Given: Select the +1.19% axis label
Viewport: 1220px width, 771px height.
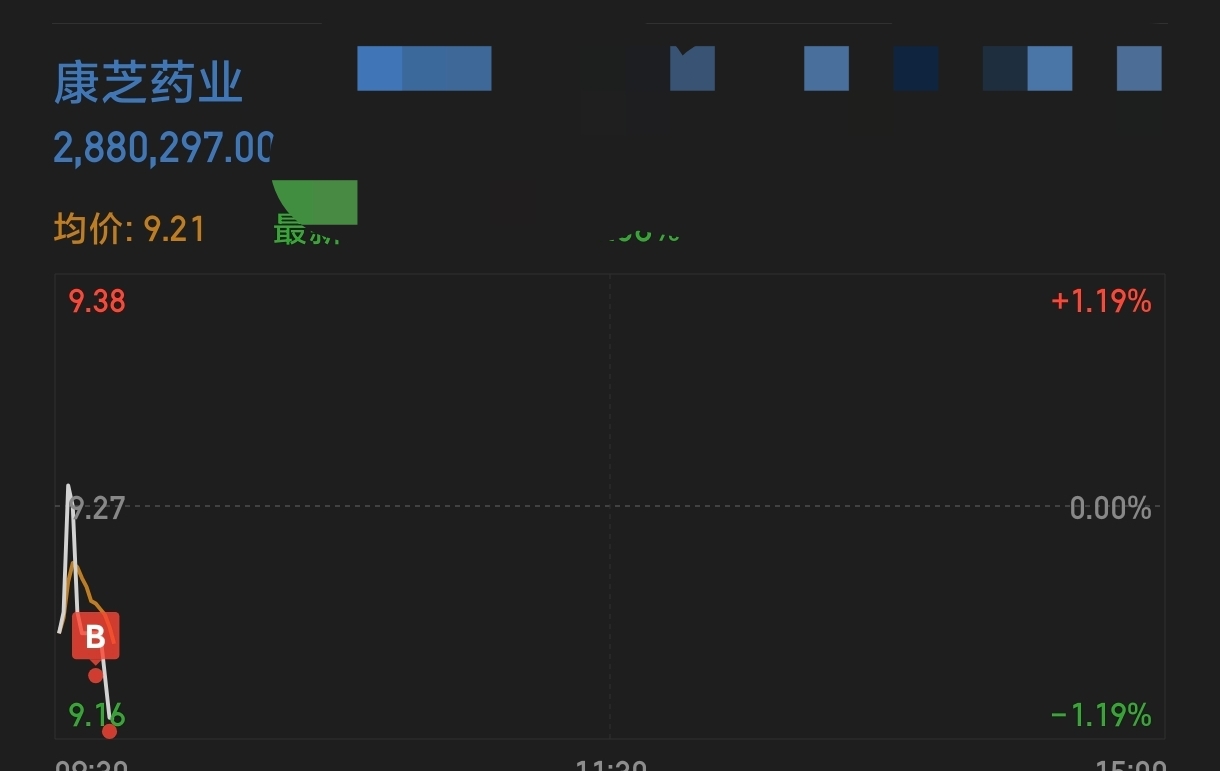Looking at the screenshot, I should pos(1101,301).
